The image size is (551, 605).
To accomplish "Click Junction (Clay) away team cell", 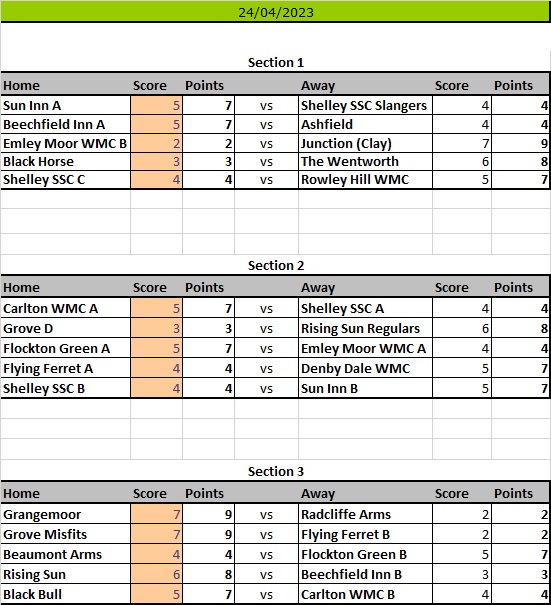I will (x=365, y=143).
